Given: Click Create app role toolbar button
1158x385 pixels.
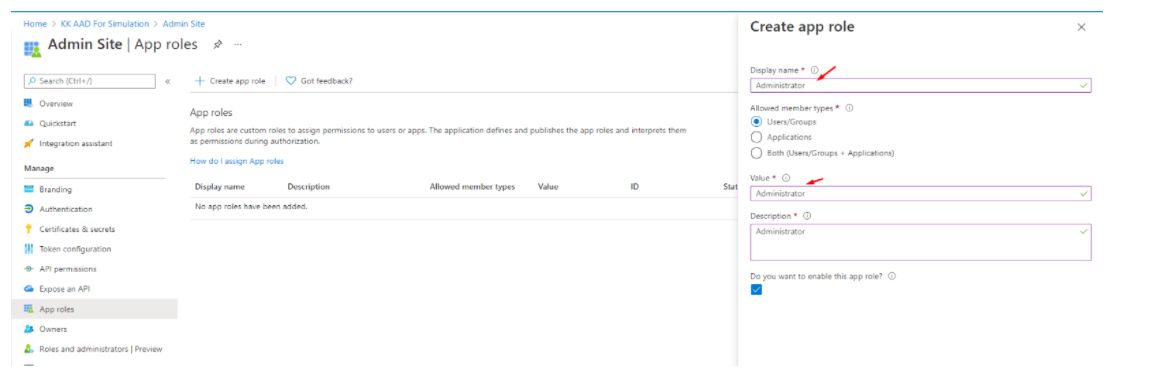Looking at the screenshot, I should (230, 81).
